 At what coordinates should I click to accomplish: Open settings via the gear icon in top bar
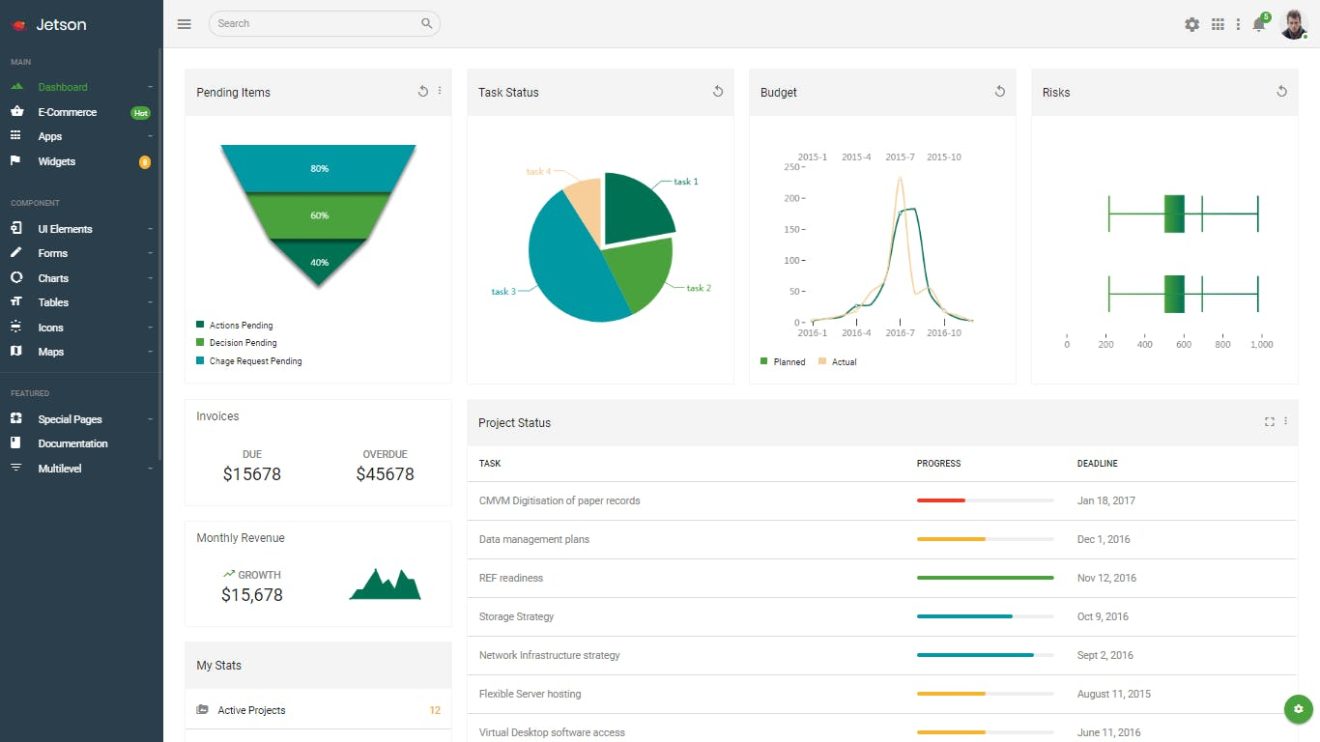click(x=1192, y=23)
